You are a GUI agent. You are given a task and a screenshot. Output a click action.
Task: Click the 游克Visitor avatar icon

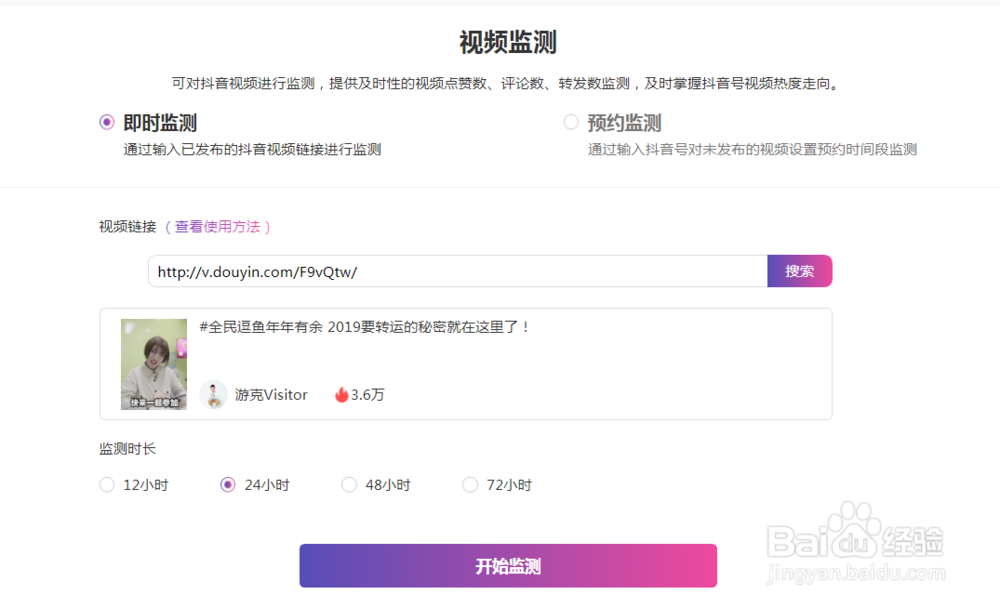click(214, 395)
